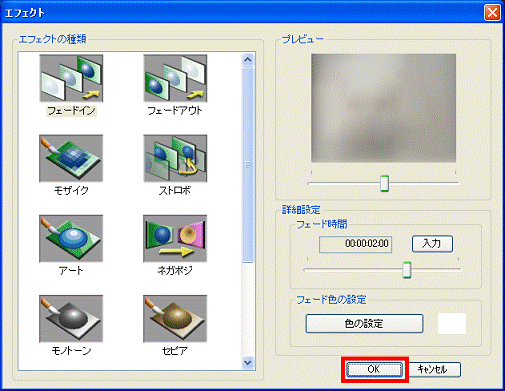
Task: Click the セピア label text
Action: click(x=175, y=351)
